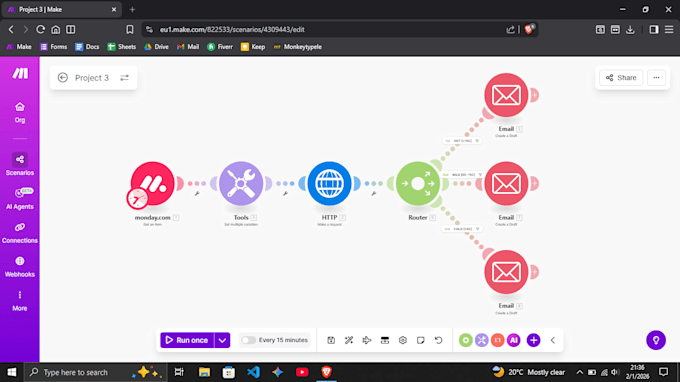Click the orange favorite module icon
This screenshot has height=382, width=680.
(497, 340)
